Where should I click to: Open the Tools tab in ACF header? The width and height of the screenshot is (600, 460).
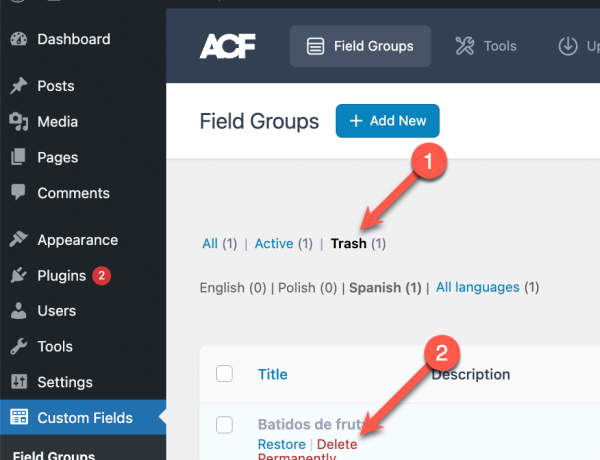pyautogui.click(x=486, y=46)
